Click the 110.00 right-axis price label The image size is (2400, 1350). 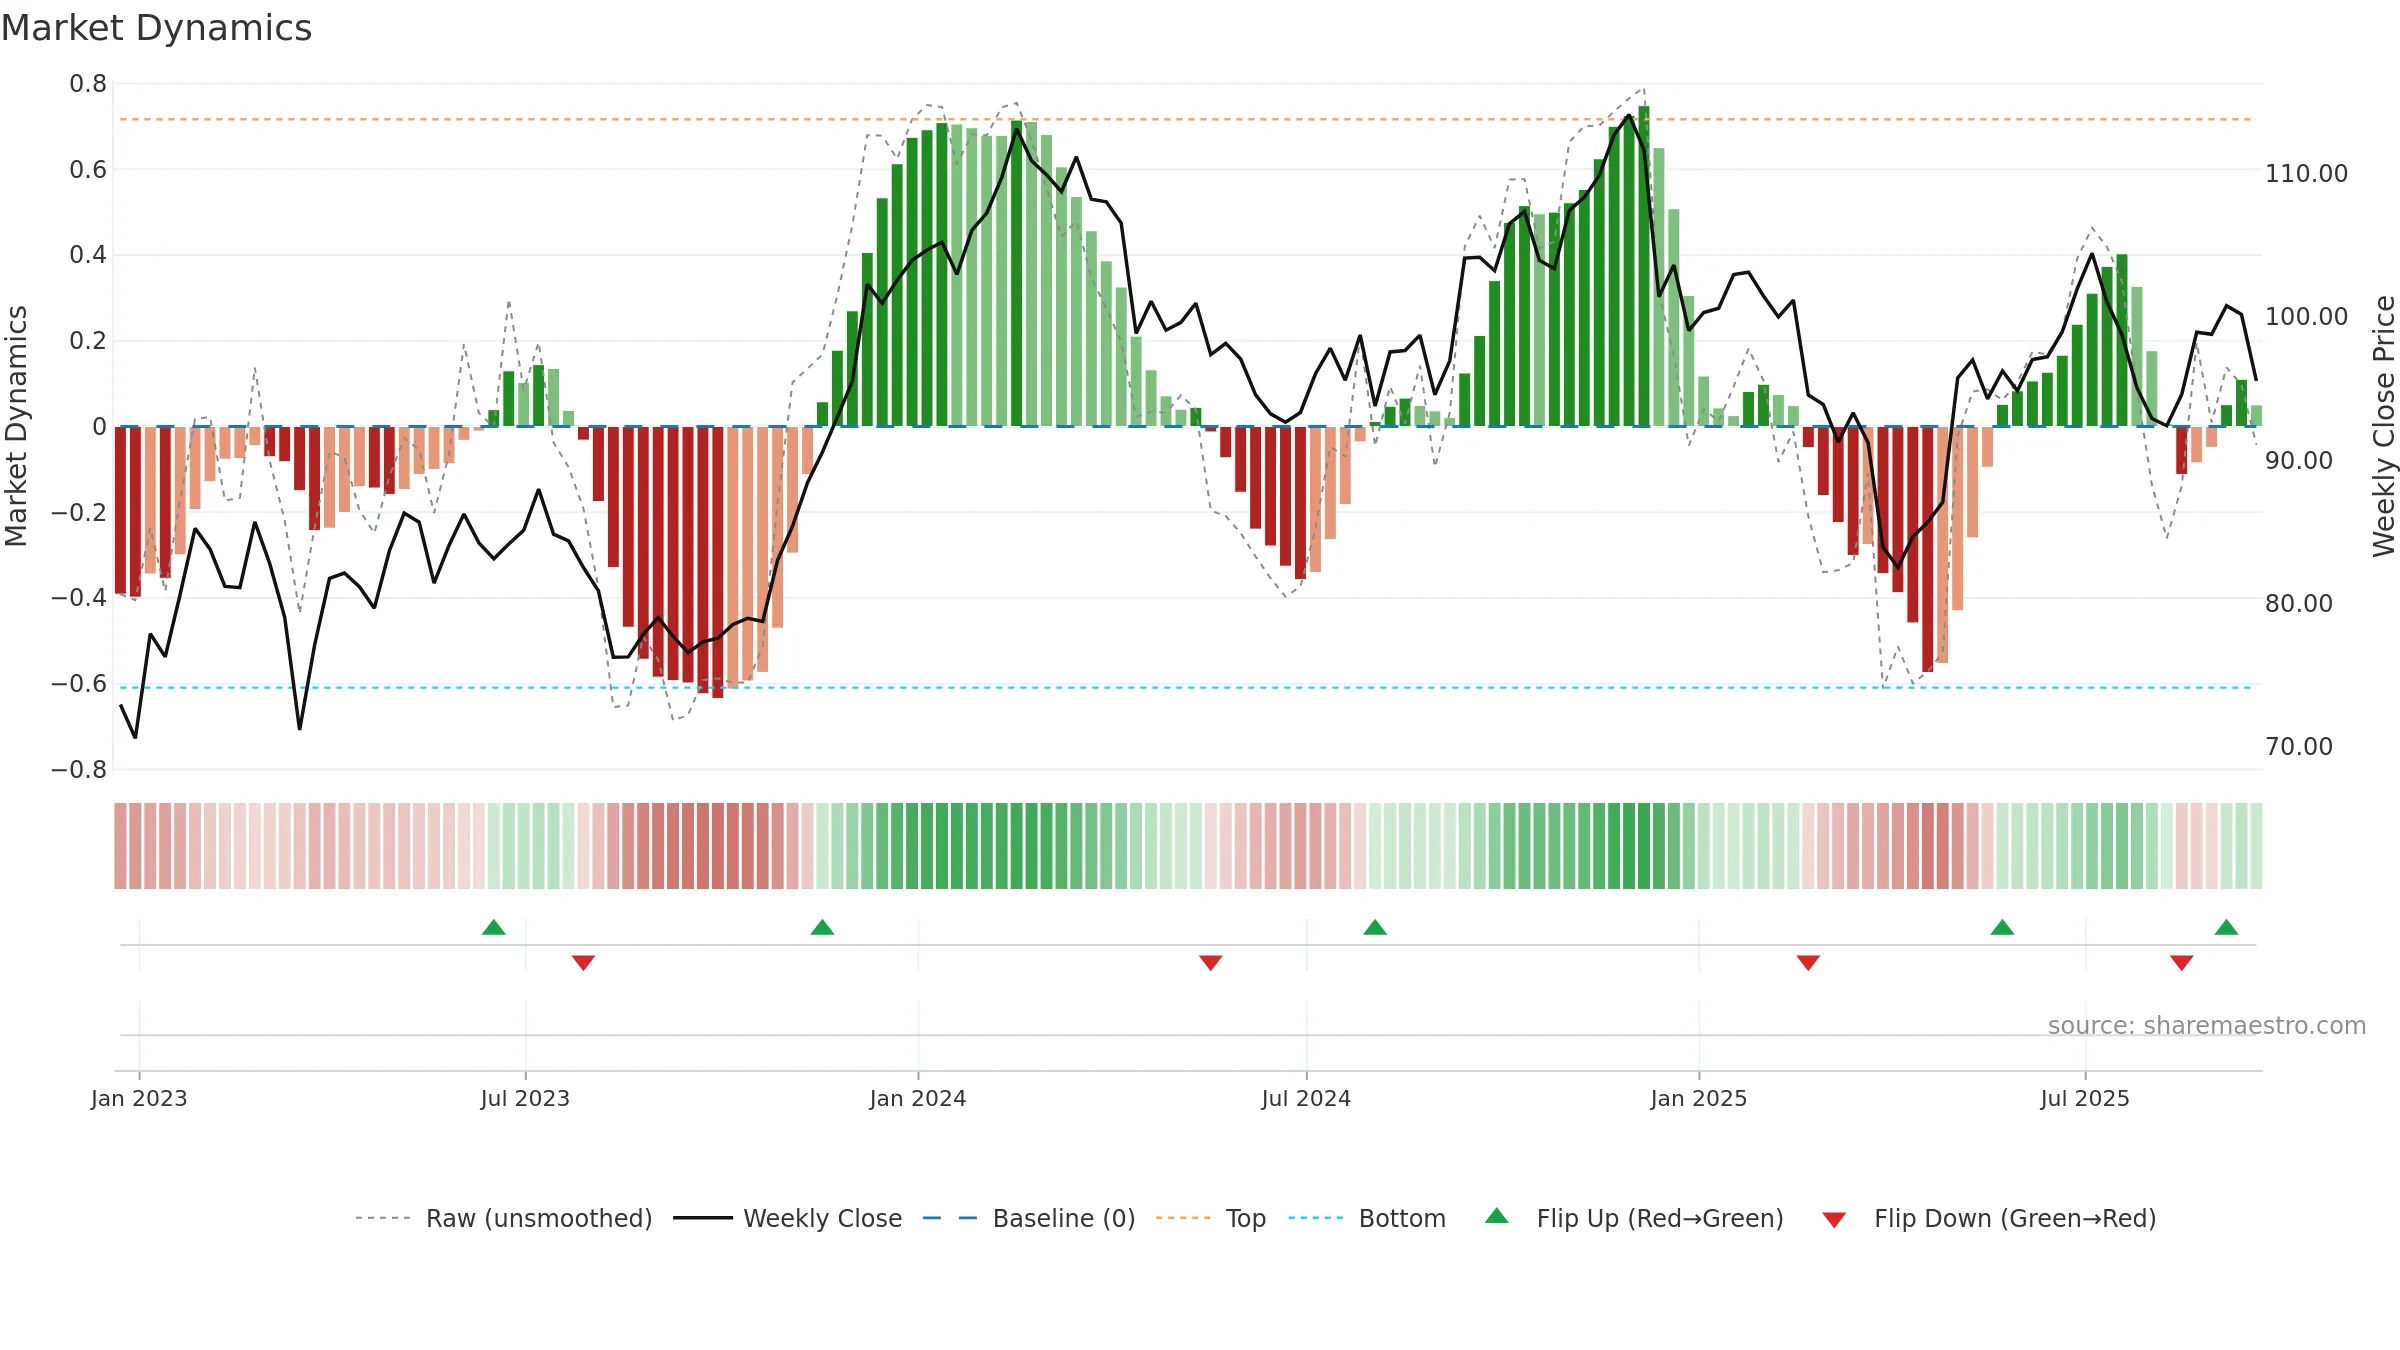[2306, 174]
